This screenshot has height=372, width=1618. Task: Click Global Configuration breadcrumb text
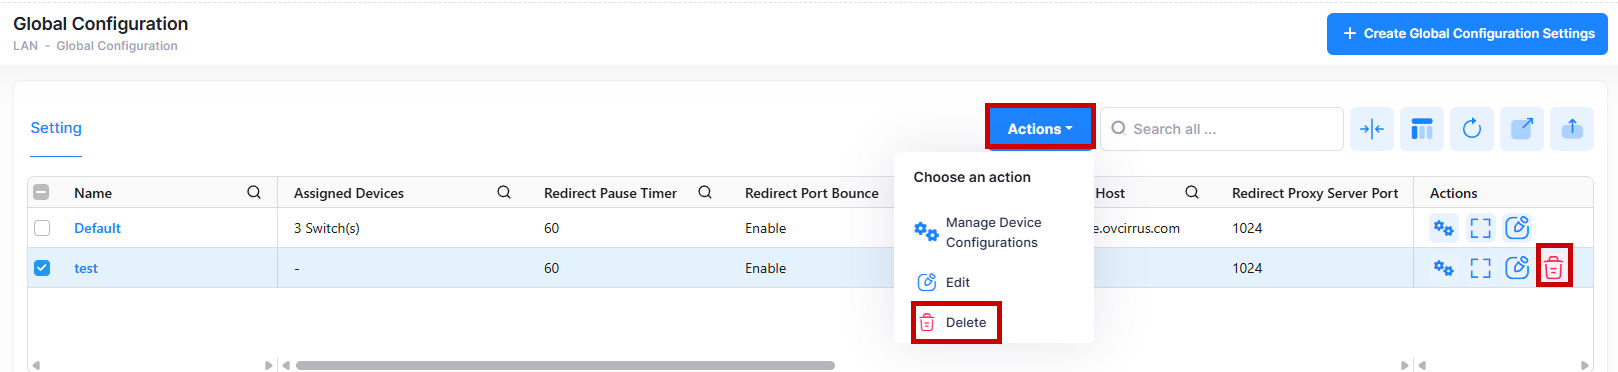click(117, 46)
